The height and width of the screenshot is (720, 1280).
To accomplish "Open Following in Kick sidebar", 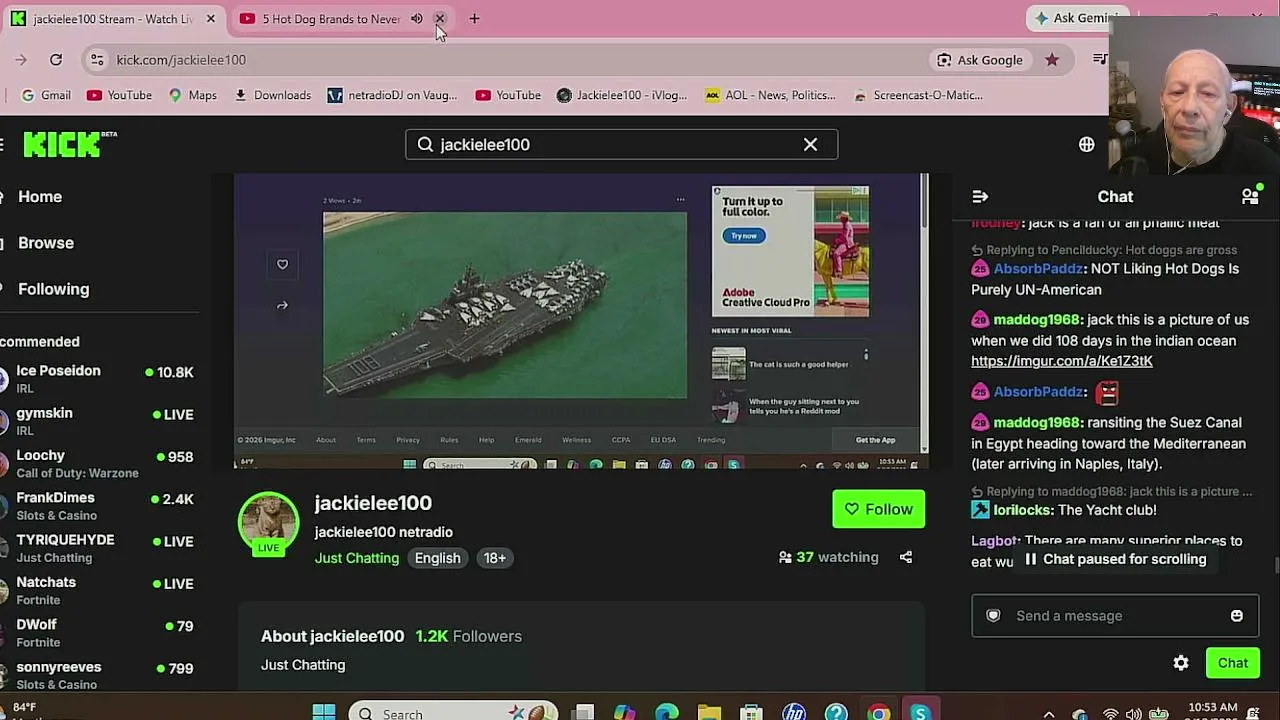I will tap(54, 289).
